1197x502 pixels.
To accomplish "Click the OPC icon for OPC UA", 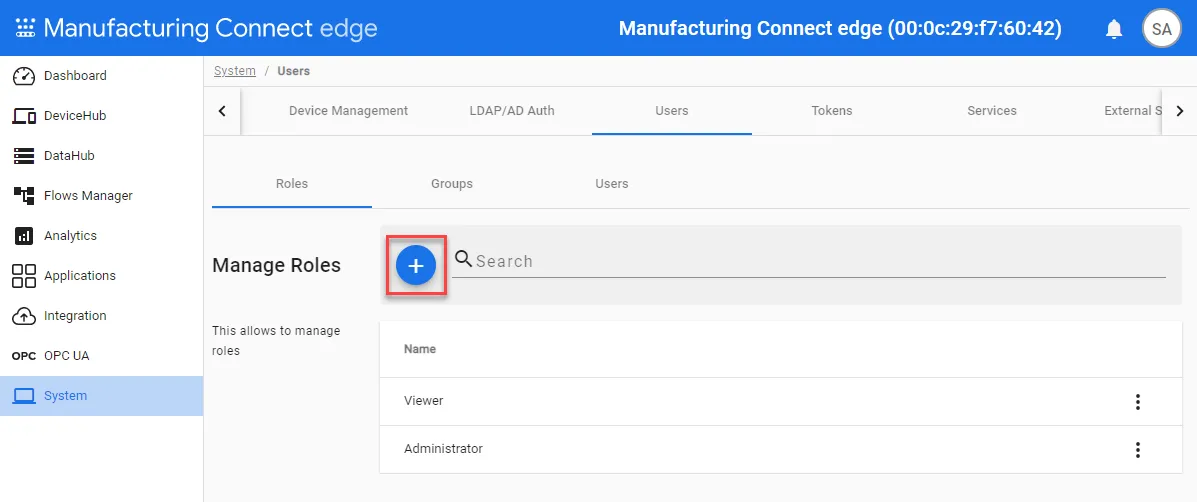I will tap(24, 356).
